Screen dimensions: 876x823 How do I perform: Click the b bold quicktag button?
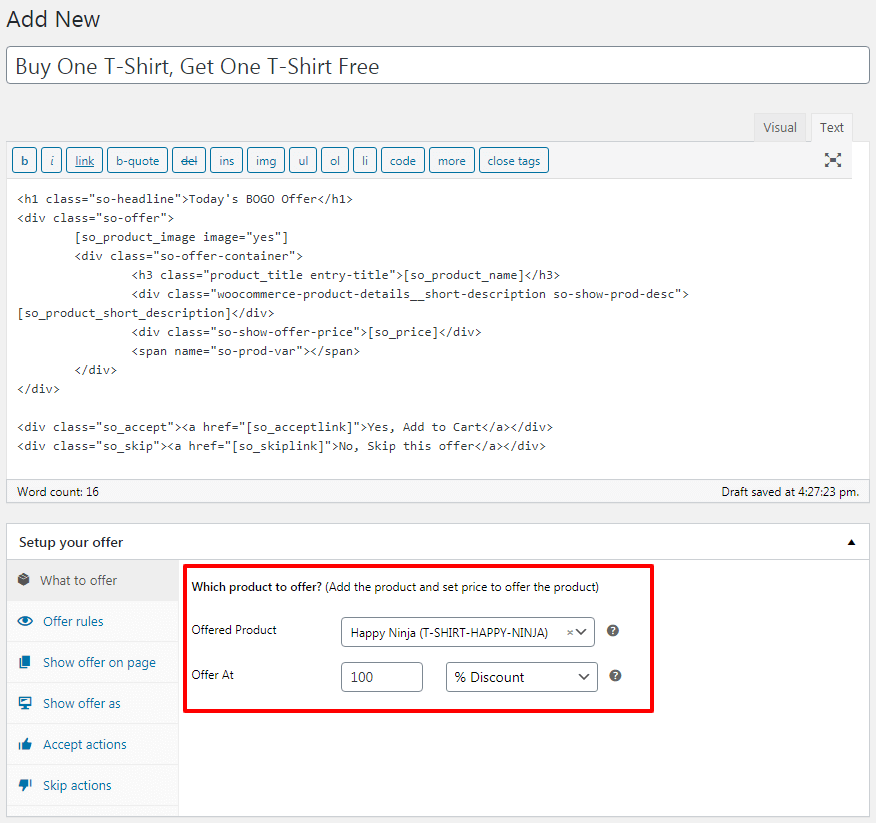pyautogui.click(x=25, y=160)
